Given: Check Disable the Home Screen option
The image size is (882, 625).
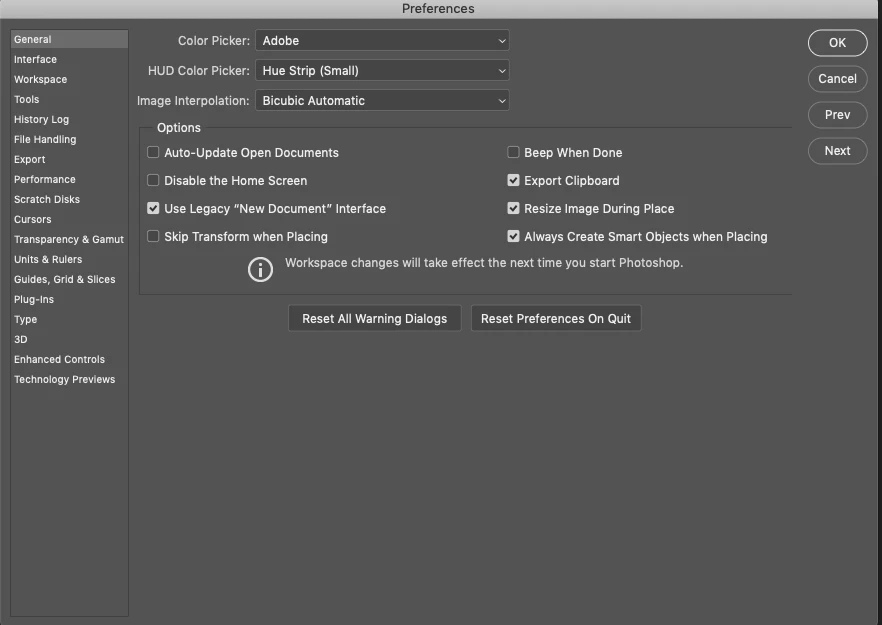Looking at the screenshot, I should (x=153, y=181).
